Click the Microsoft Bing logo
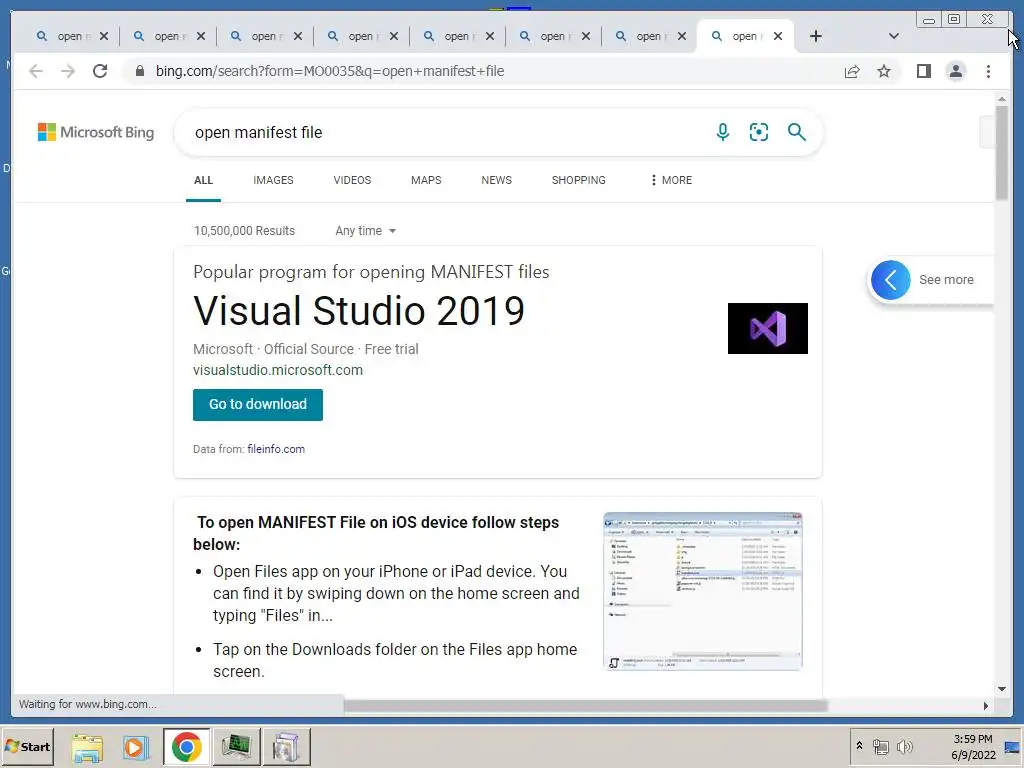Image resolution: width=1024 pixels, height=768 pixels. pyautogui.click(x=96, y=132)
